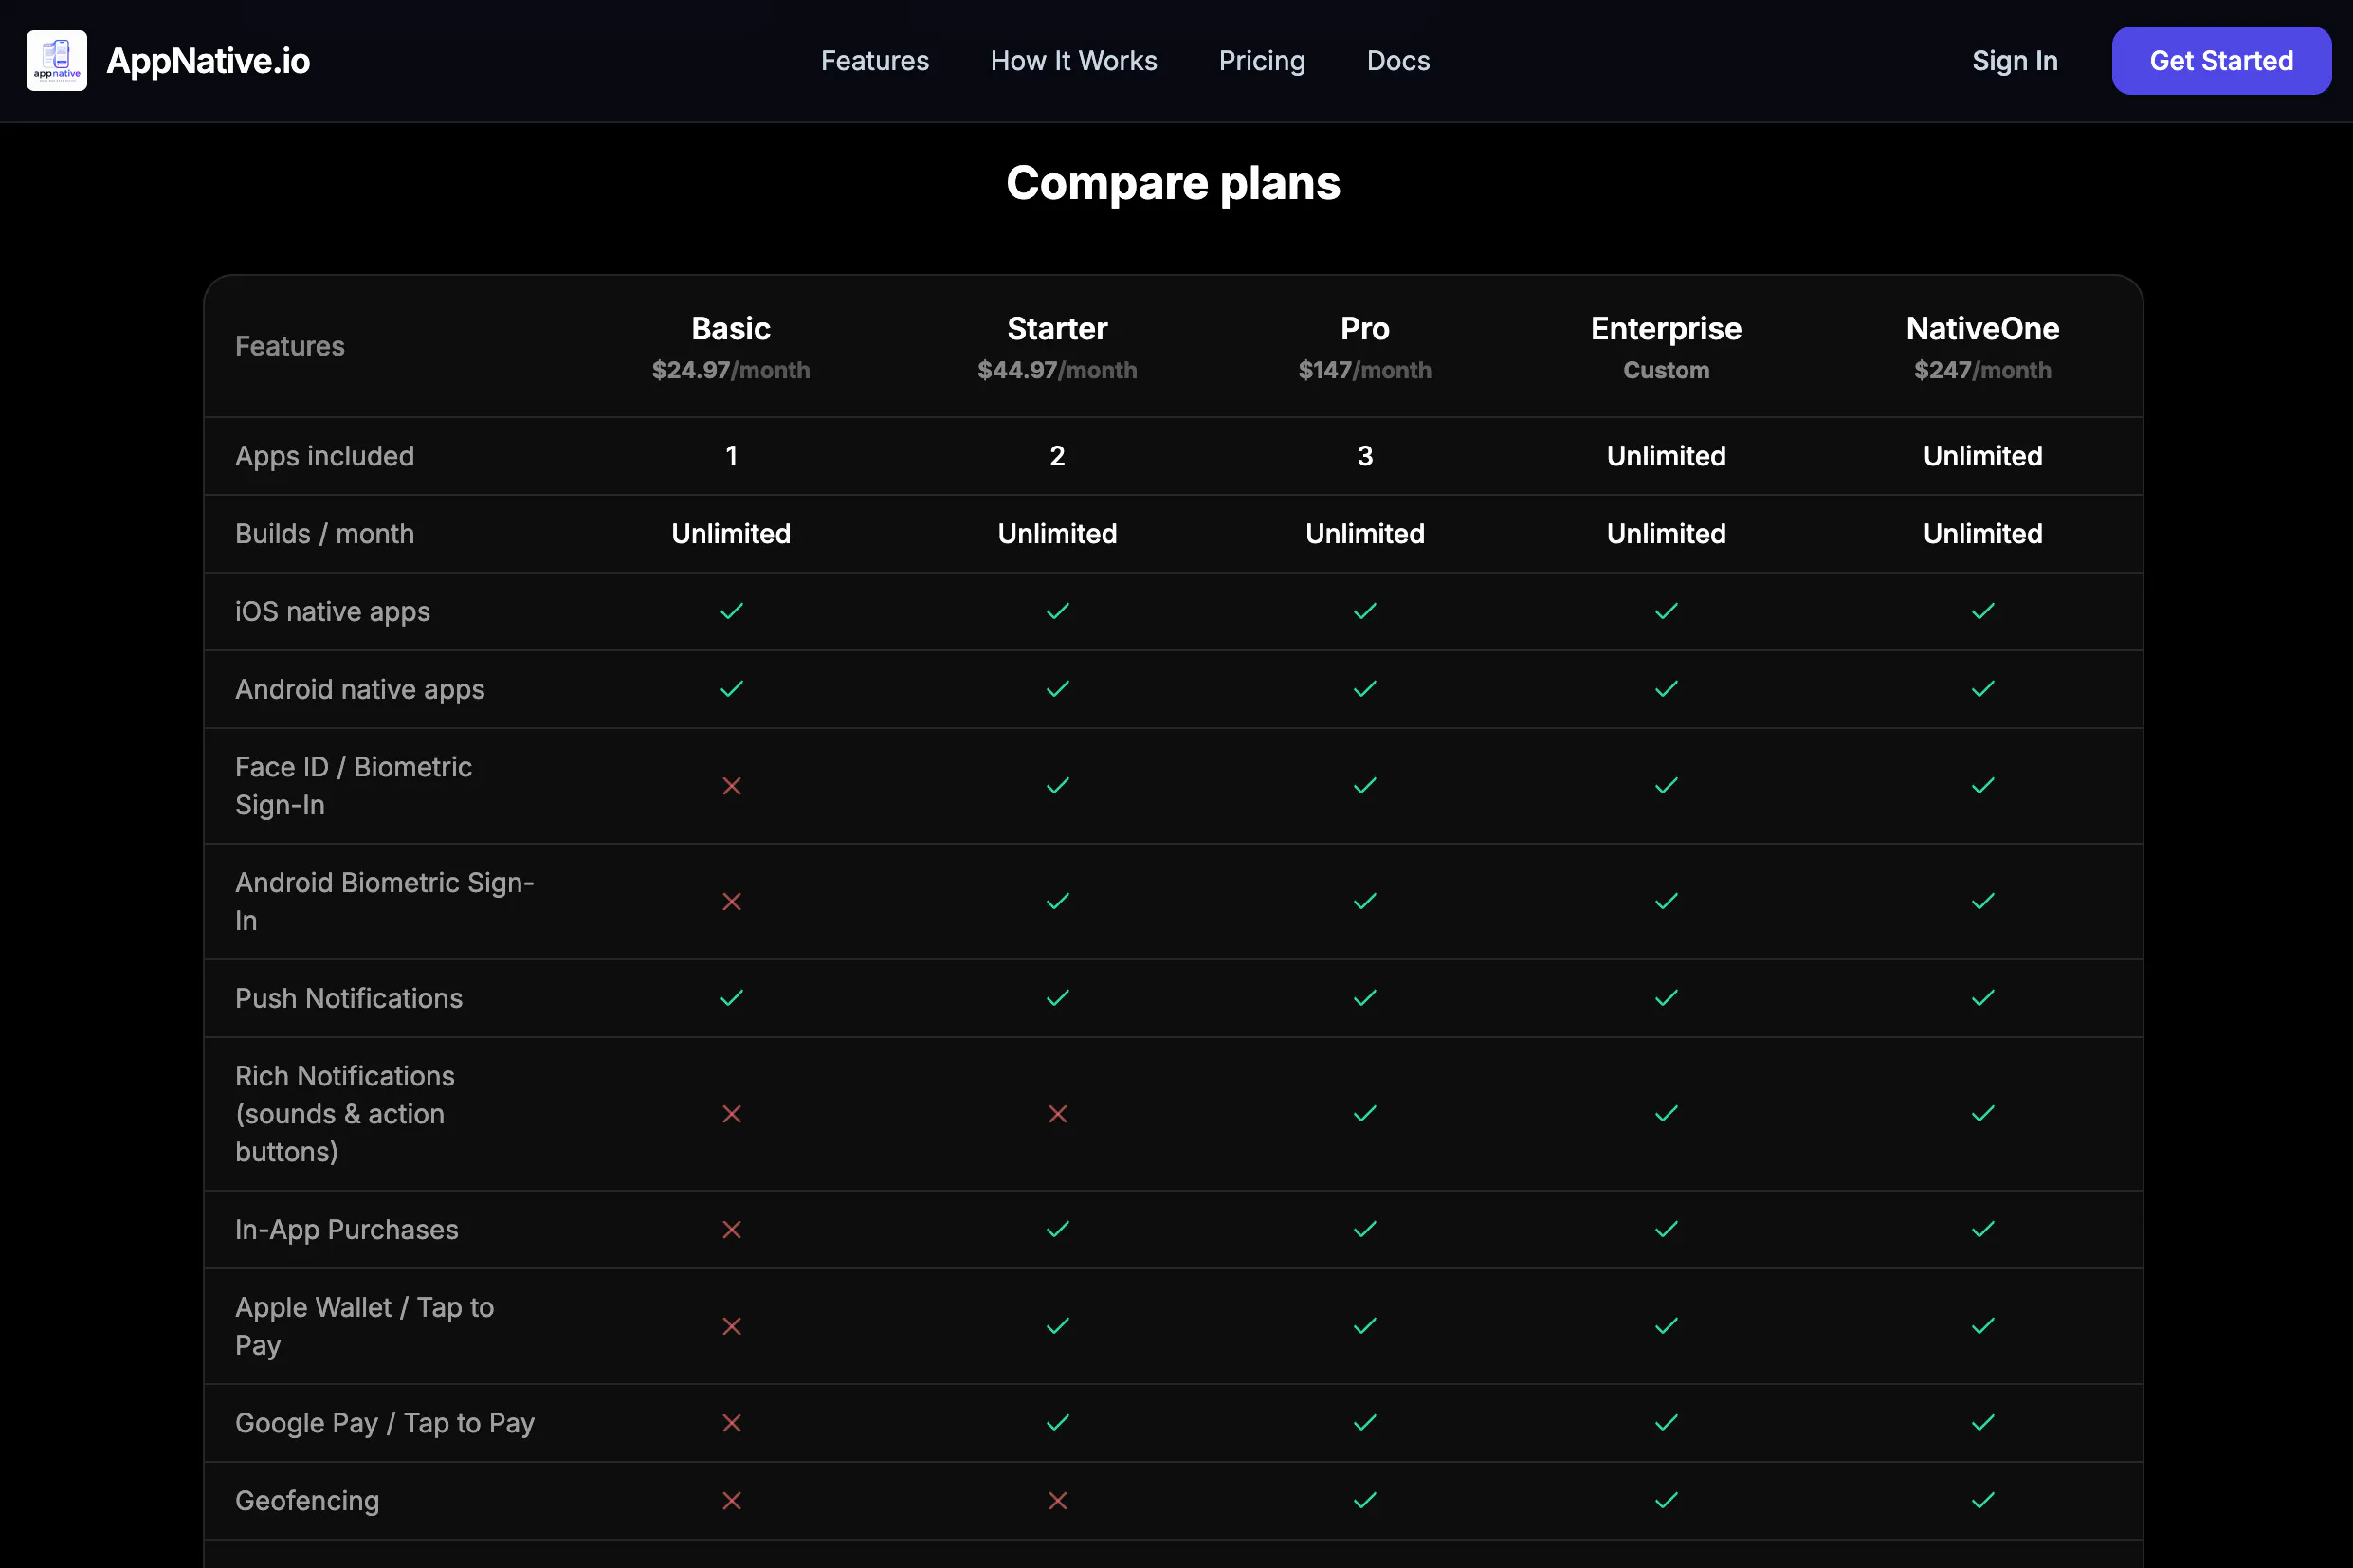Click Unlimited builds under NativeOne
This screenshot has height=1568, width=2353.
(x=1981, y=534)
